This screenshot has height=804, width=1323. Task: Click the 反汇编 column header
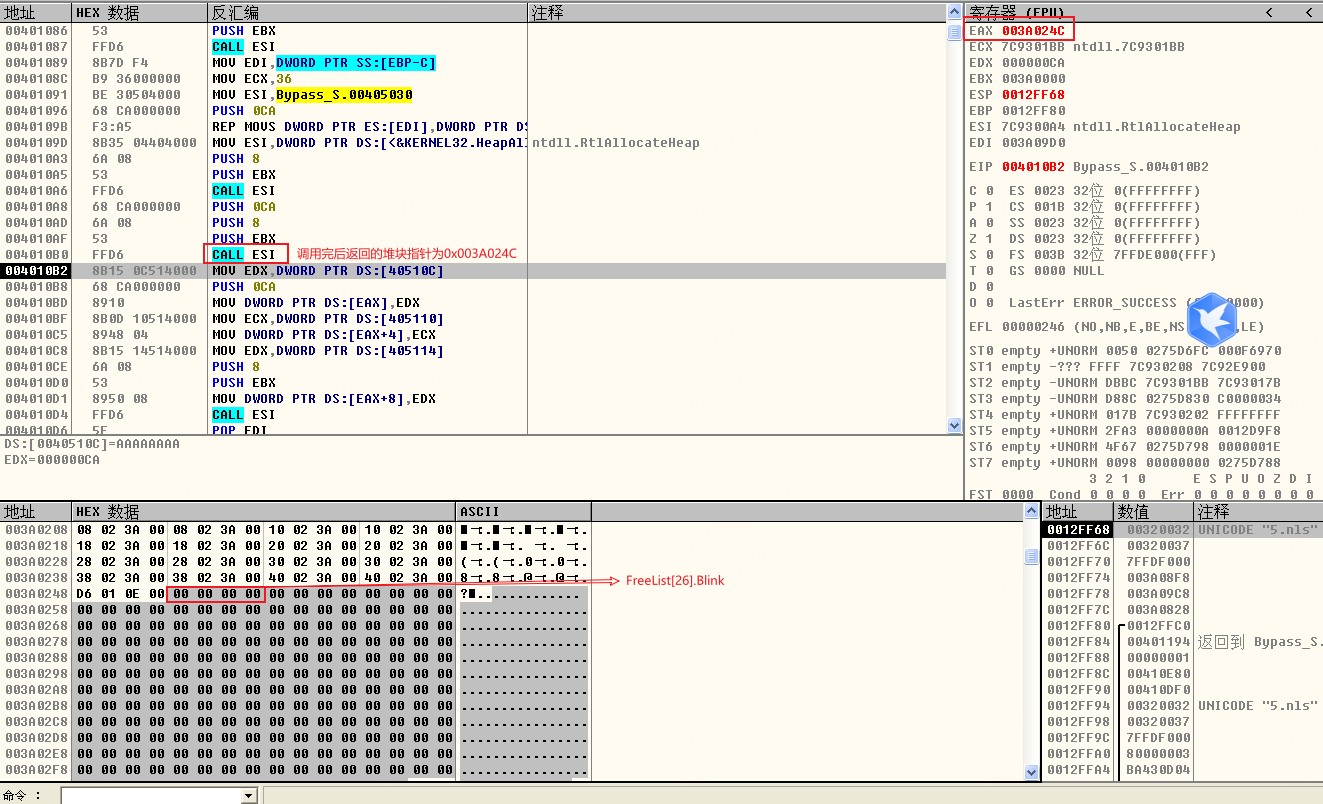tap(367, 12)
